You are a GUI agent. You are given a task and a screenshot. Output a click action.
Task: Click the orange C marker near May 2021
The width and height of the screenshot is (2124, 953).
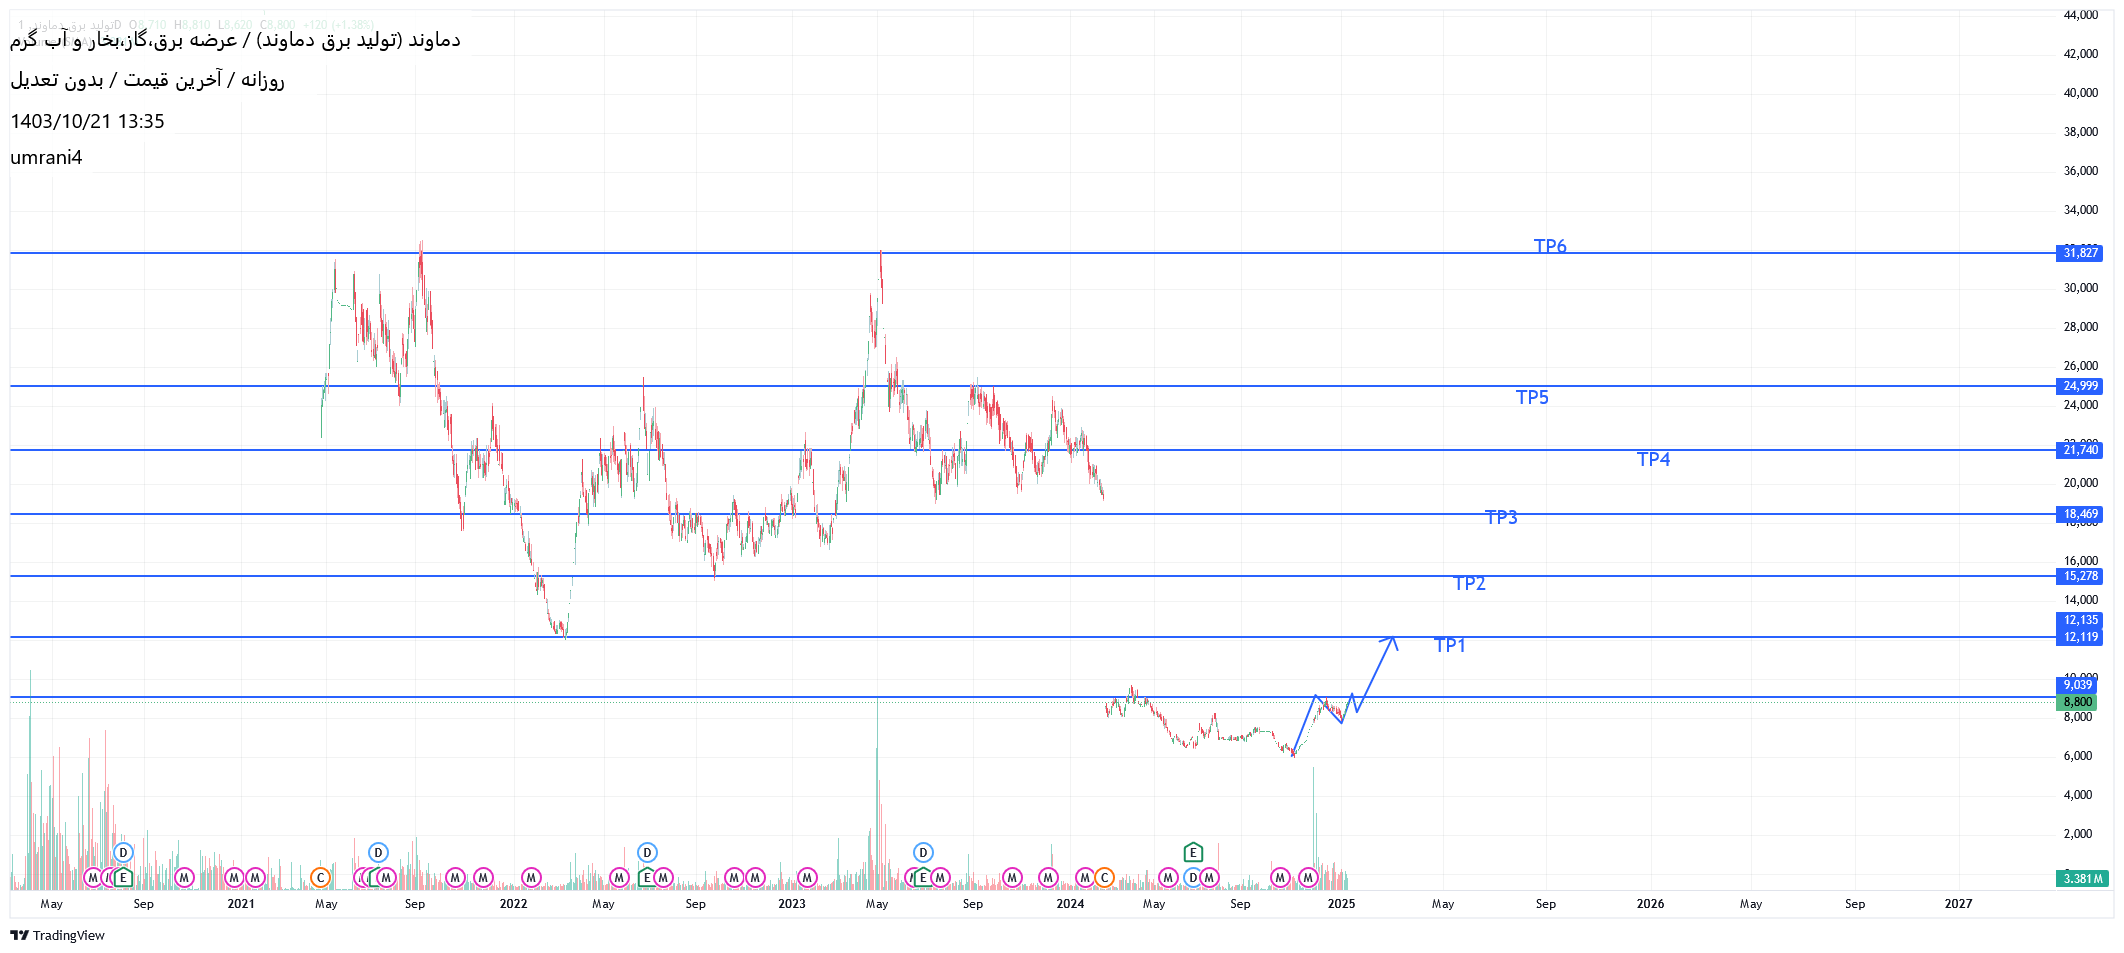[x=320, y=878]
